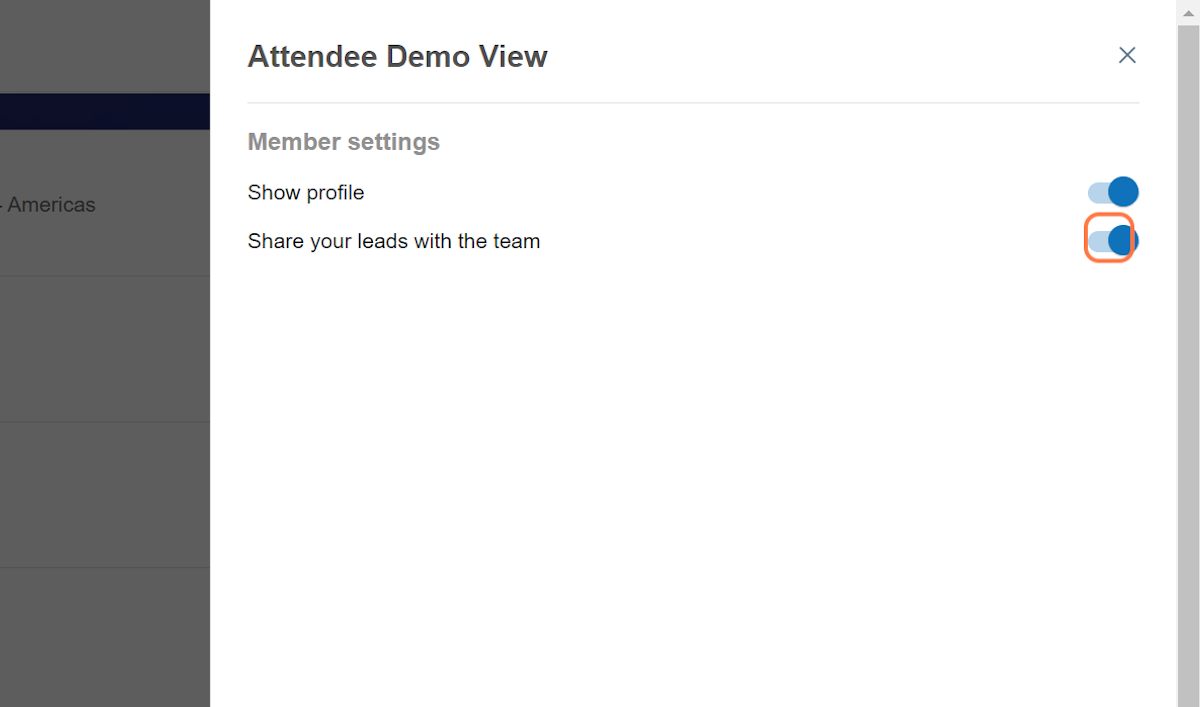1200x707 pixels.
Task: Click the Attendee Demo View title
Action: [397, 56]
